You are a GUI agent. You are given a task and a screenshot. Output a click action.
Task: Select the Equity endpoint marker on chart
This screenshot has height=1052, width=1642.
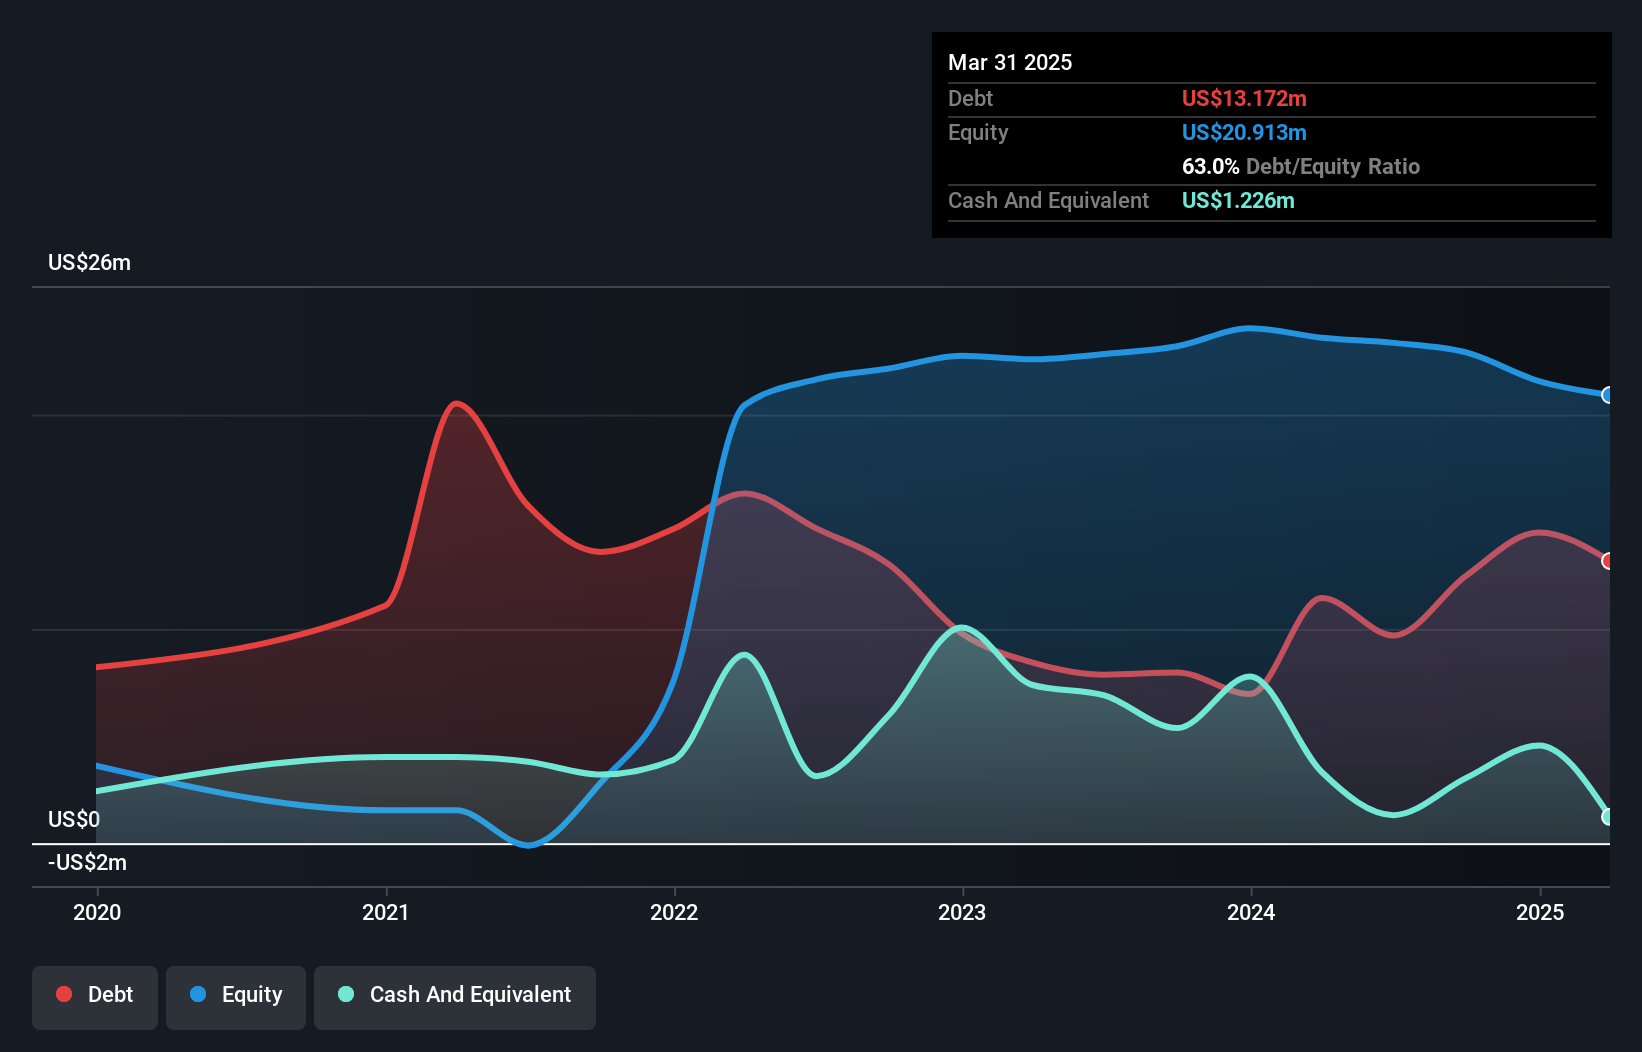tap(1608, 395)
